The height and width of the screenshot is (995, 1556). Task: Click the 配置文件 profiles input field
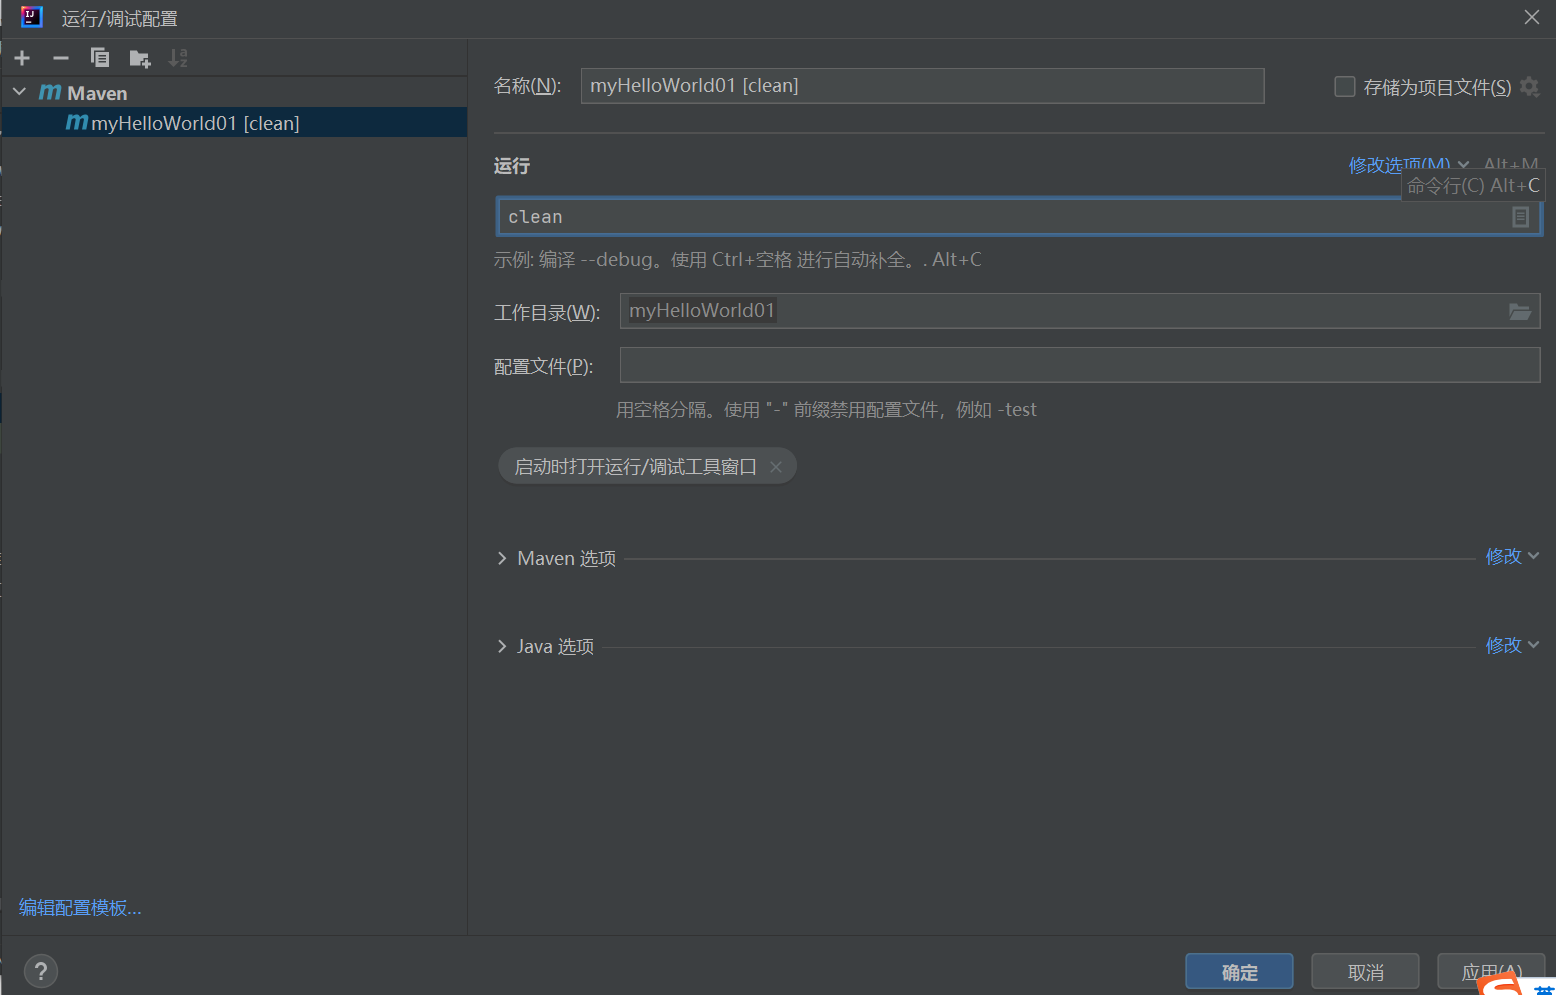coord(1080,365)
